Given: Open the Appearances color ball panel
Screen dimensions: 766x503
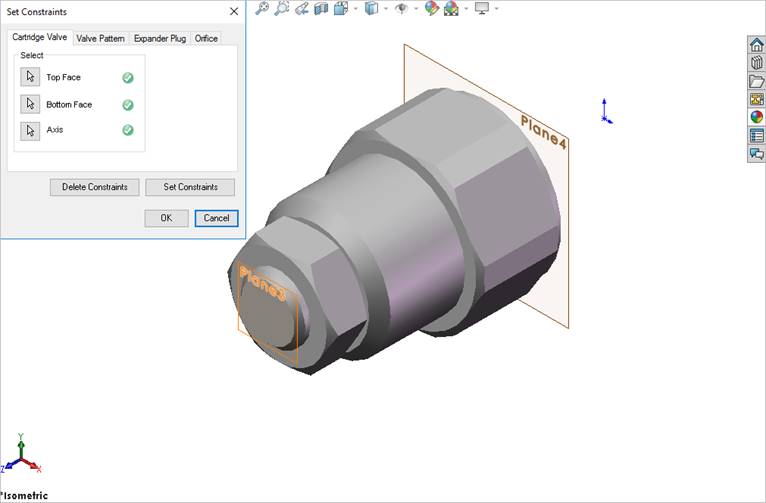Looking at the screenshot, I should click(757, 117).
